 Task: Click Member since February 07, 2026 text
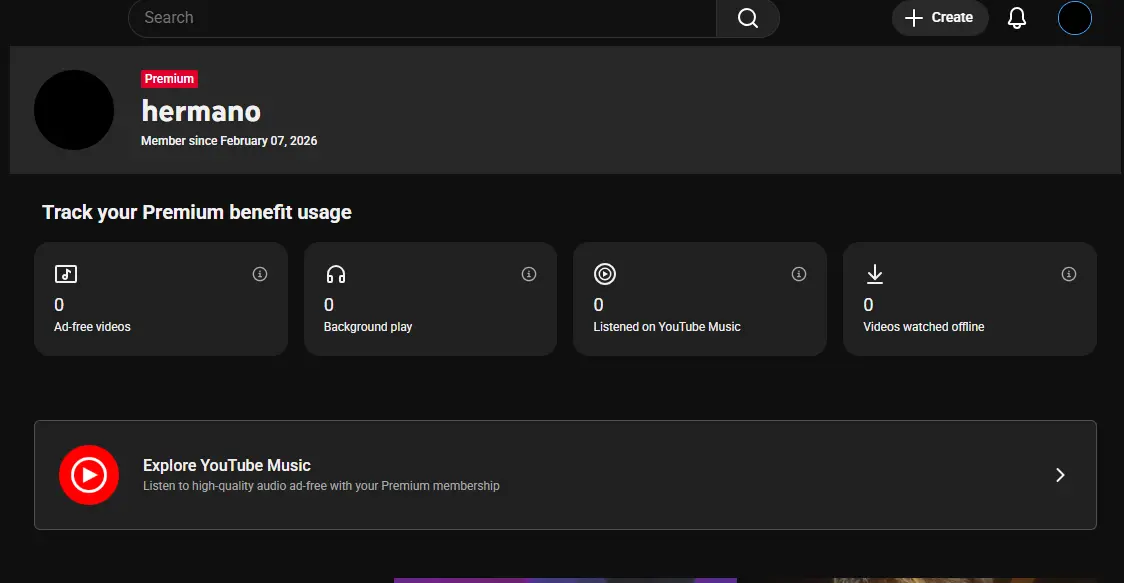[229, 141]
